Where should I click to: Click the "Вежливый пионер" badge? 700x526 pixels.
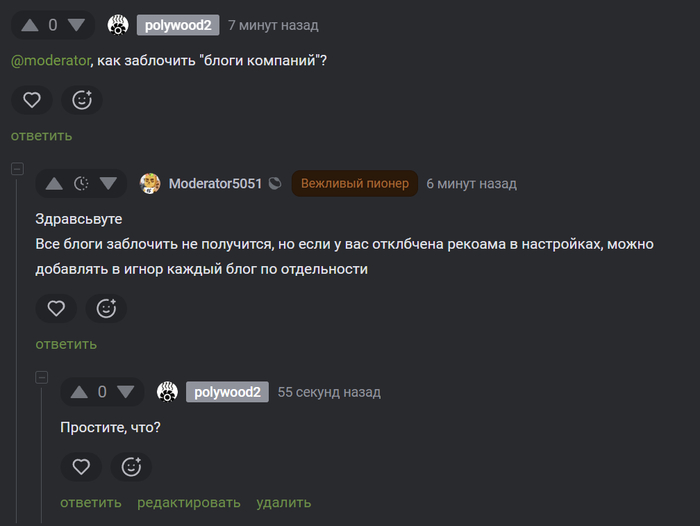tap(355, 184)
